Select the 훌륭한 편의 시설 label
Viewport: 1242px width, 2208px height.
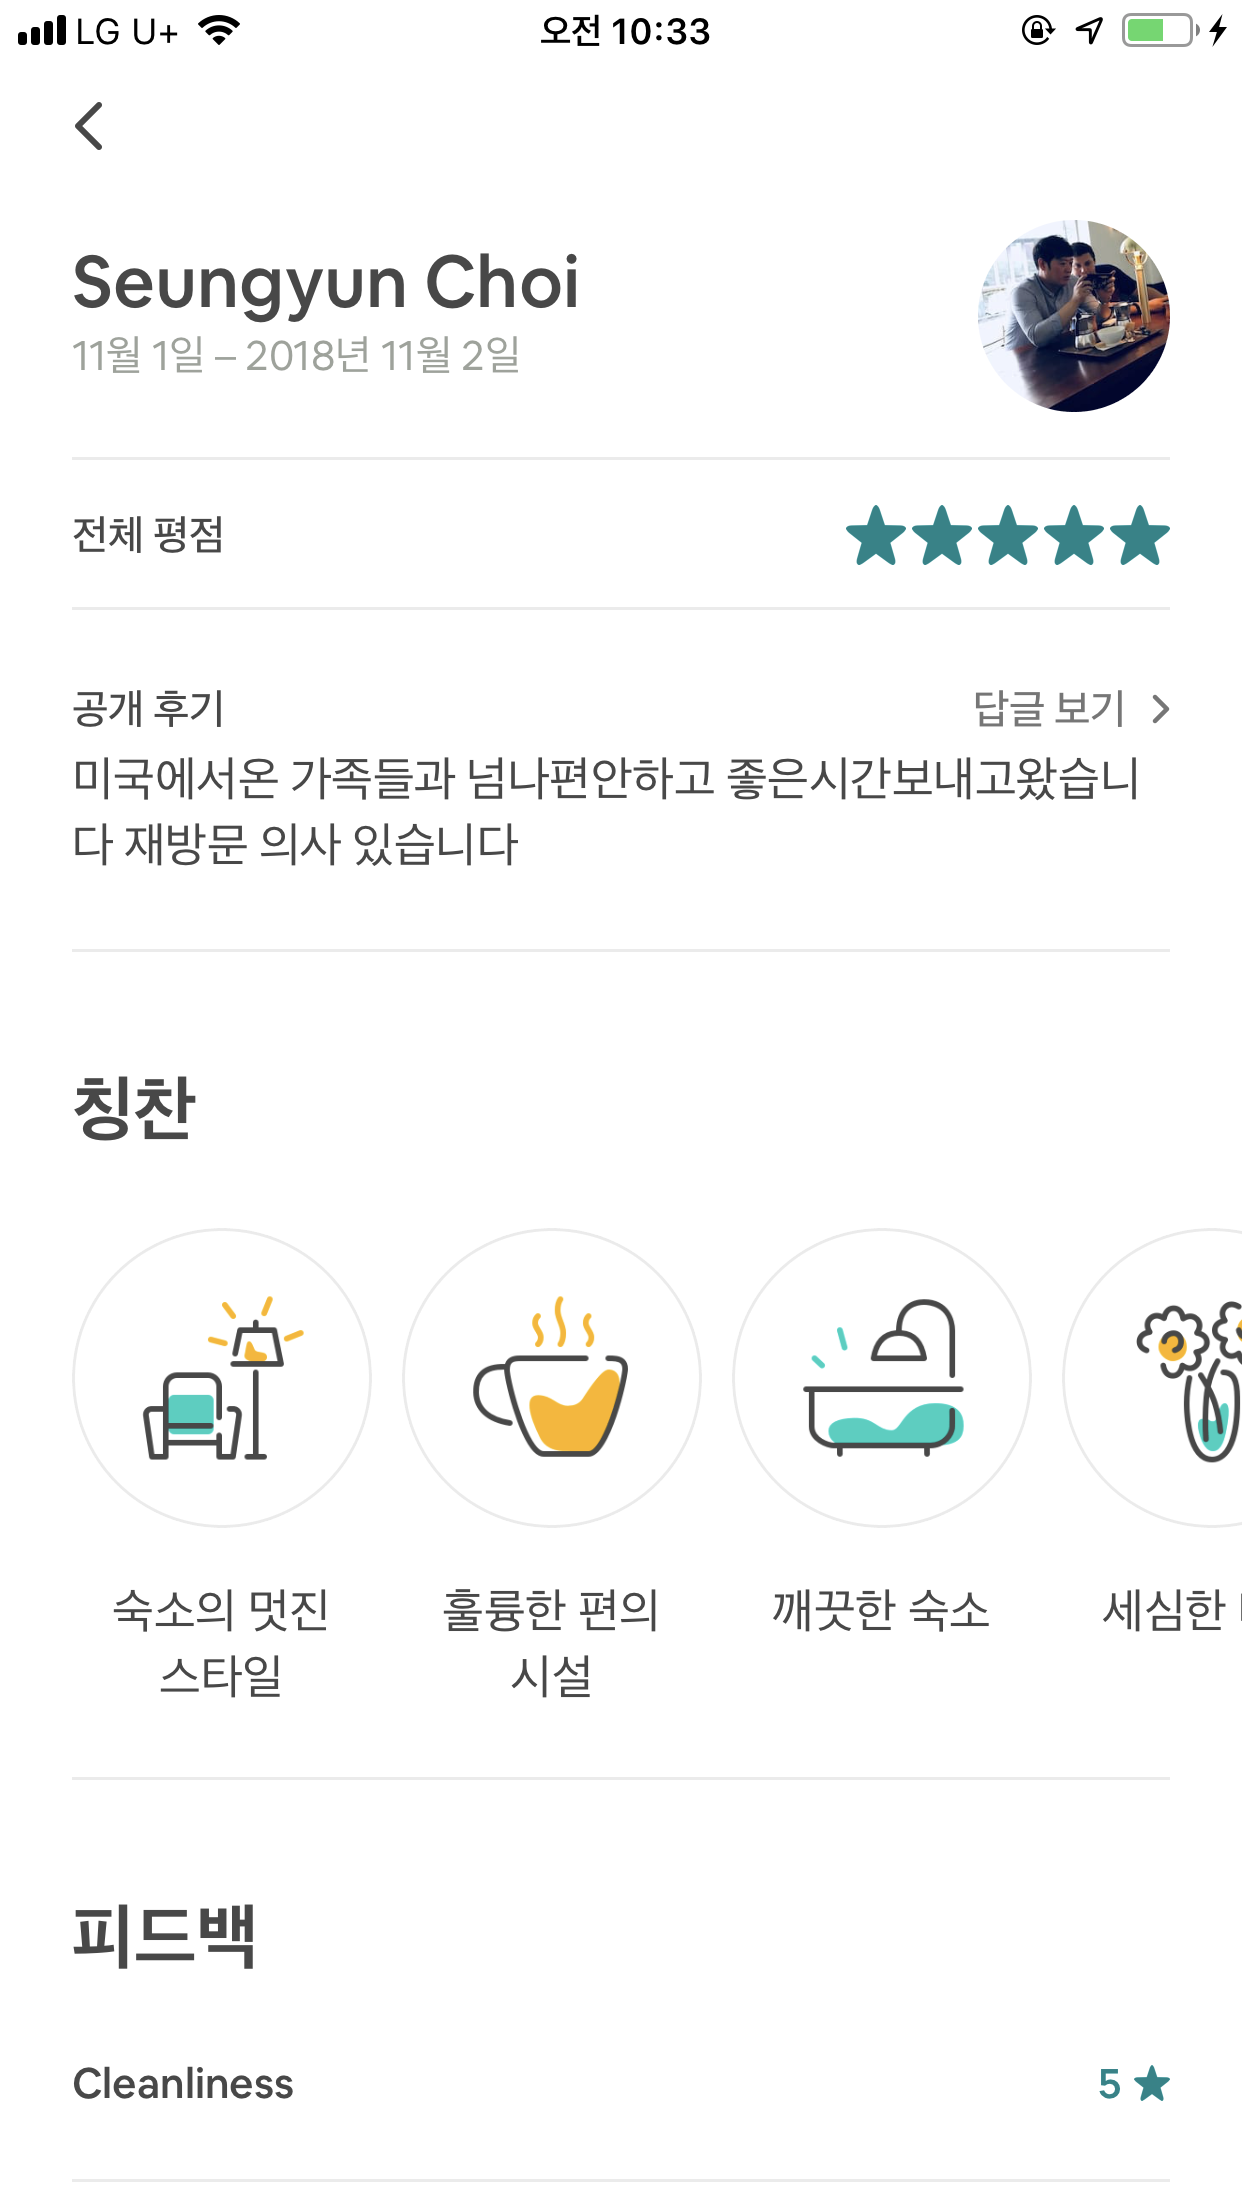(551, 1642)
